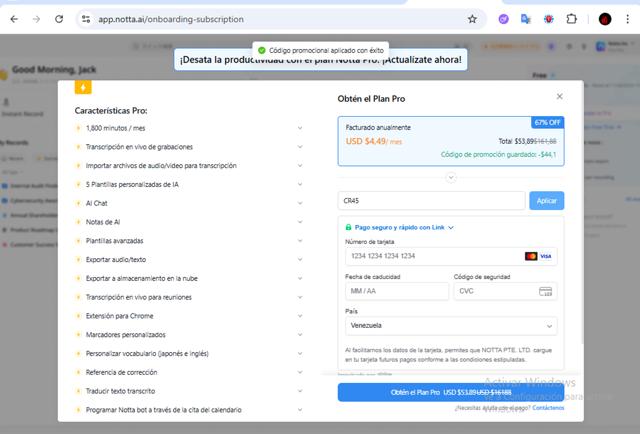
Task: Click the Visa logo in card field
Action: (x=546, y=256)
